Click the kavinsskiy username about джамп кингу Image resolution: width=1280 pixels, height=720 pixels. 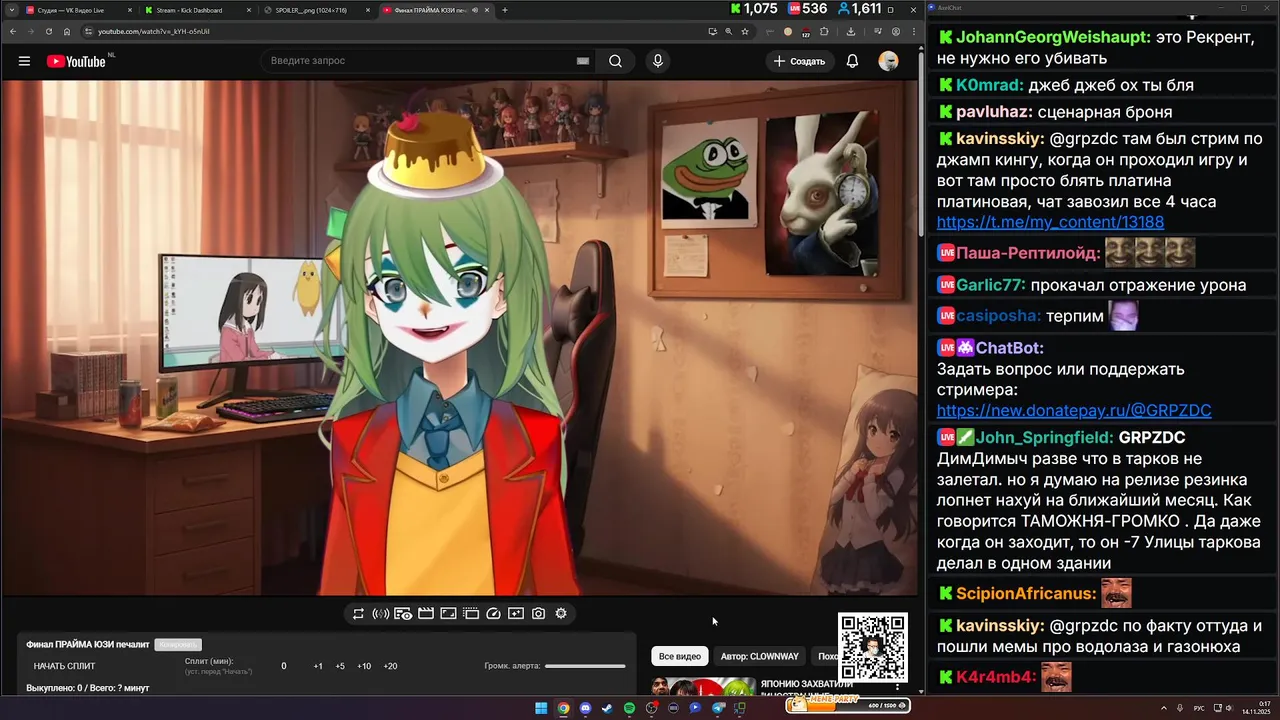tap(1000, 139)
